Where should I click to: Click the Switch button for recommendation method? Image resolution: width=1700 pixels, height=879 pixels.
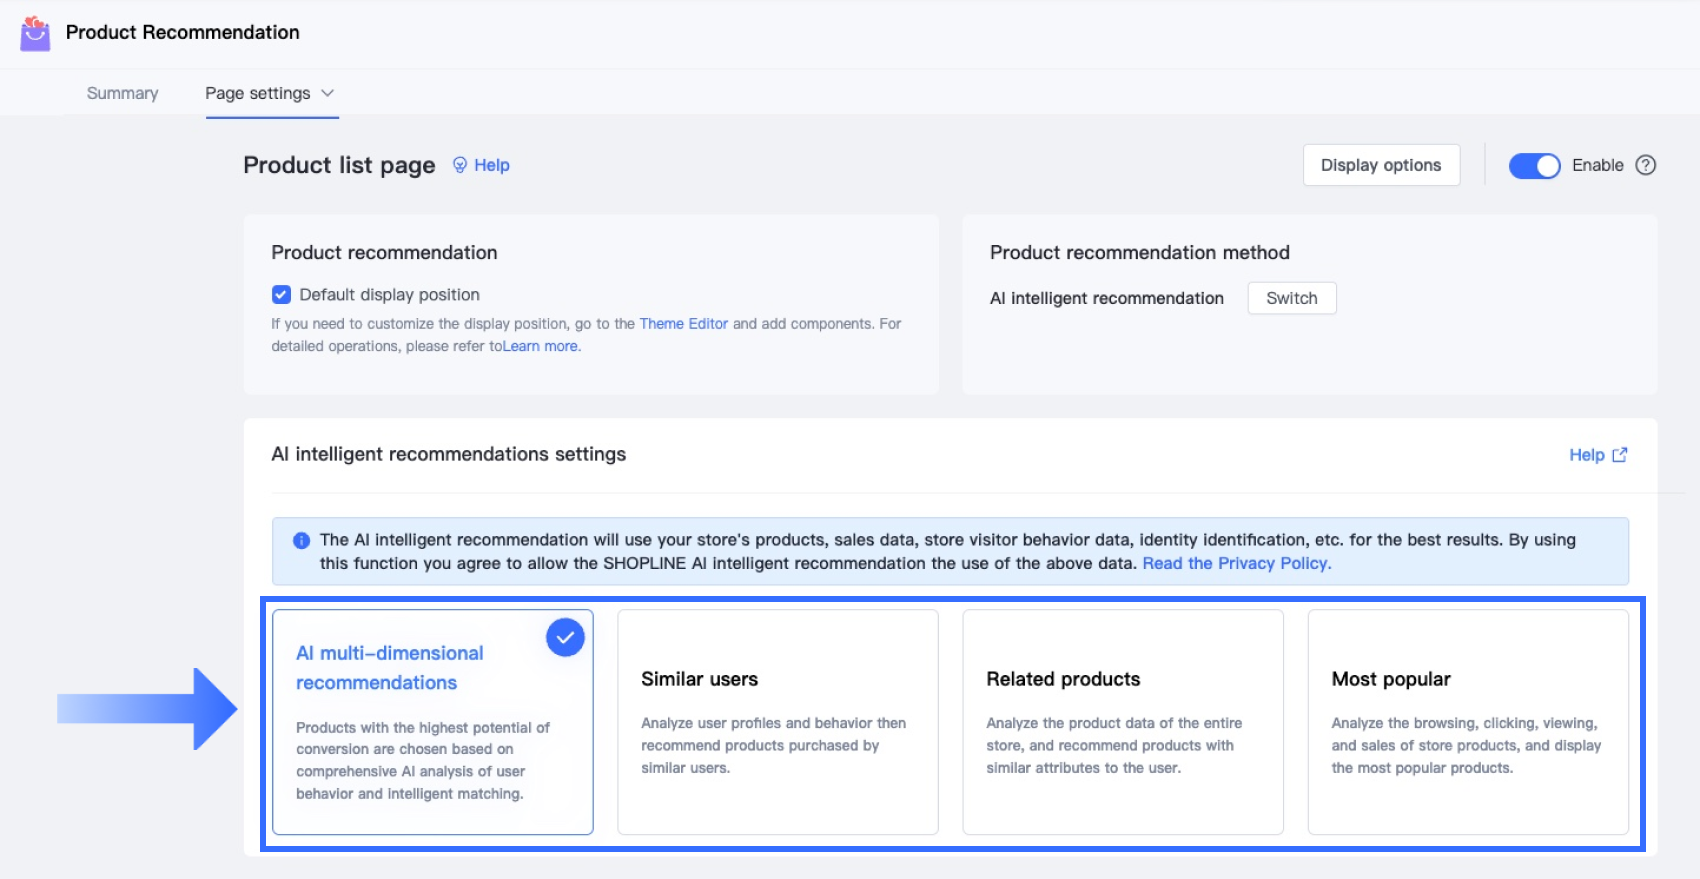1291,298
